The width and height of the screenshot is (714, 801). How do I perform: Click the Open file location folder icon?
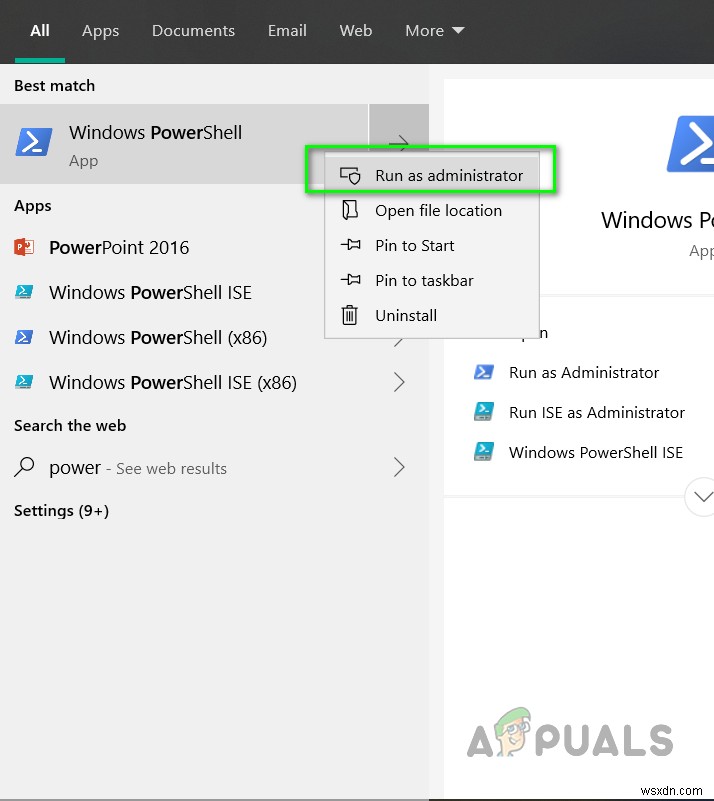tap(350, 210)
